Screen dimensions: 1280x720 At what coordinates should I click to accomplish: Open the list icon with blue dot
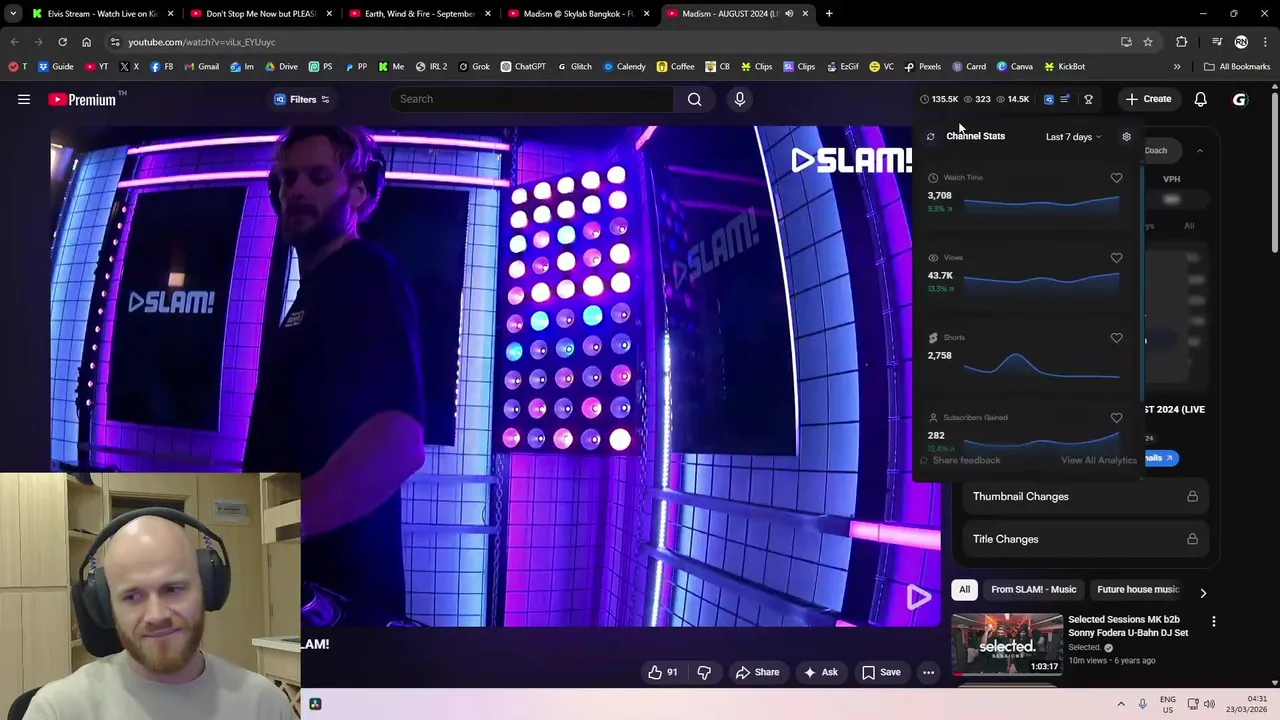pyautogui.click(x=1066, y=99)
